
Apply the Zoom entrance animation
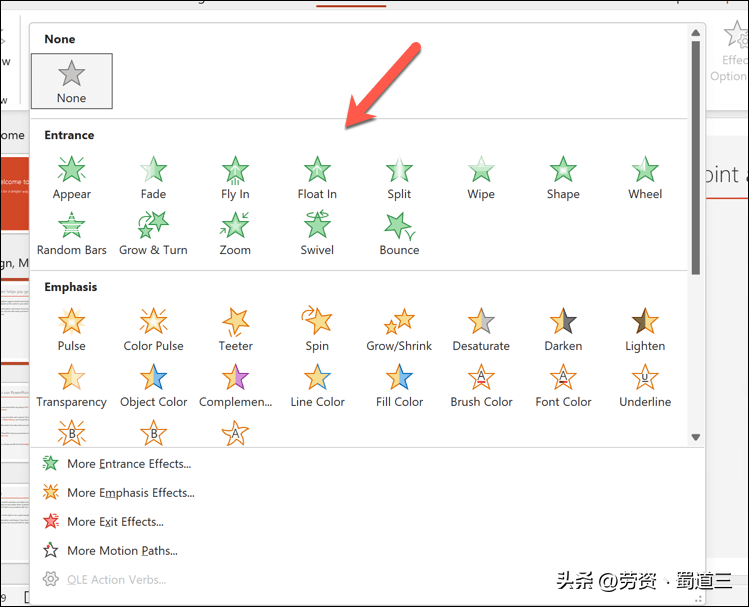pyautogui.click(x=235, y=234)
